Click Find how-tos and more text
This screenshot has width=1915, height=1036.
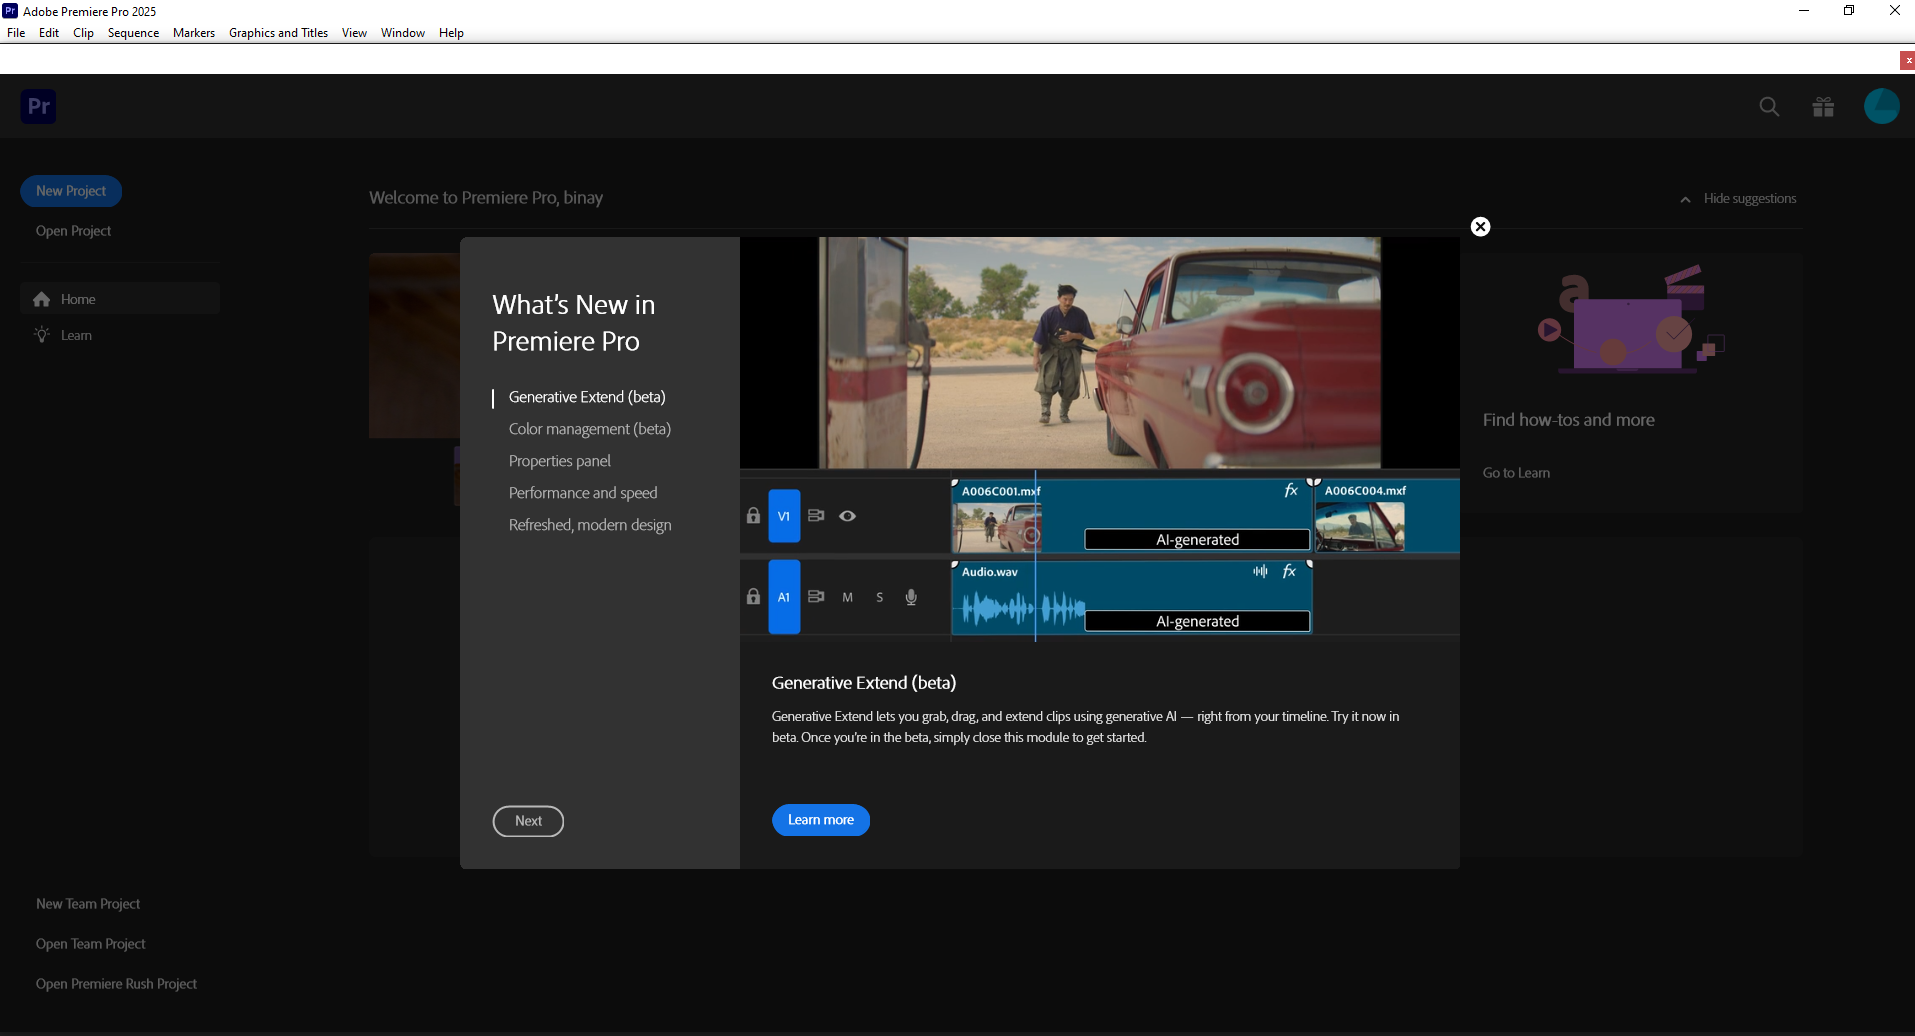(1568, 420)
